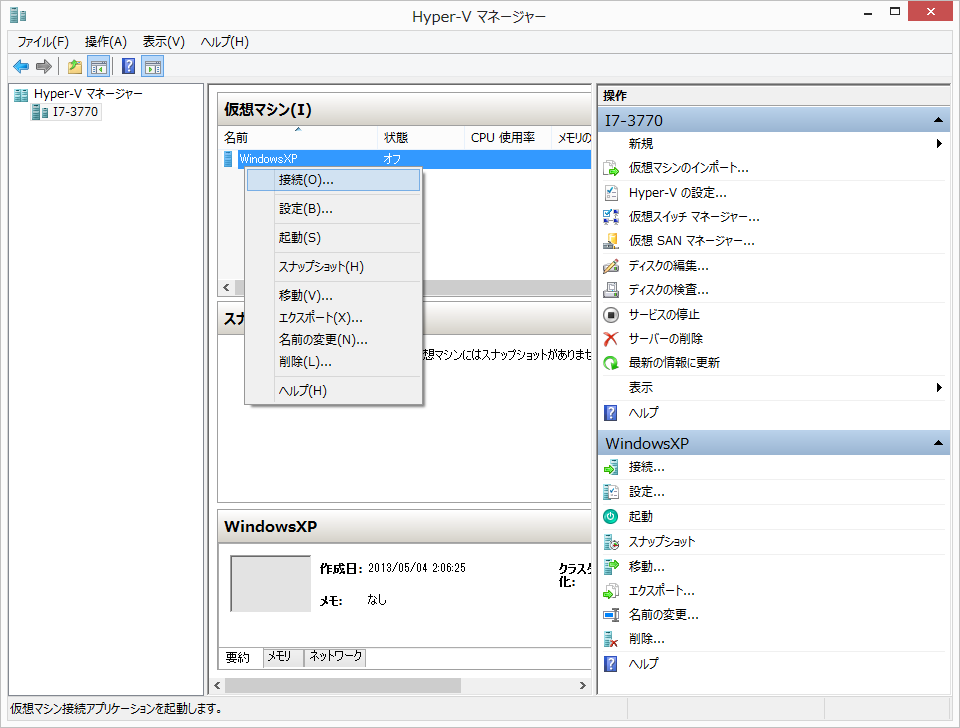Image resolution: width=960 pixels, height=728 pixels.
Task: Click the bottom horizontal scrollbar thumb
Action: pyautogui.click(x=343, y=685)
